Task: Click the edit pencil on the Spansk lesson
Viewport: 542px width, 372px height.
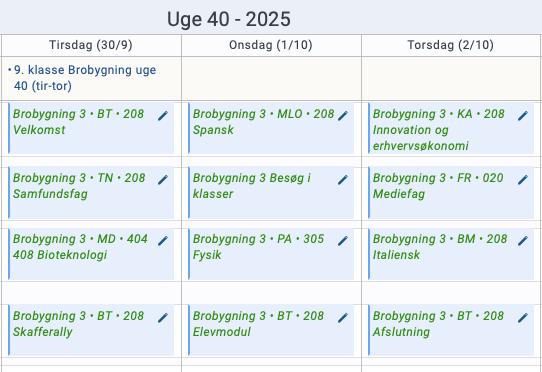Action: coord(343,116)
